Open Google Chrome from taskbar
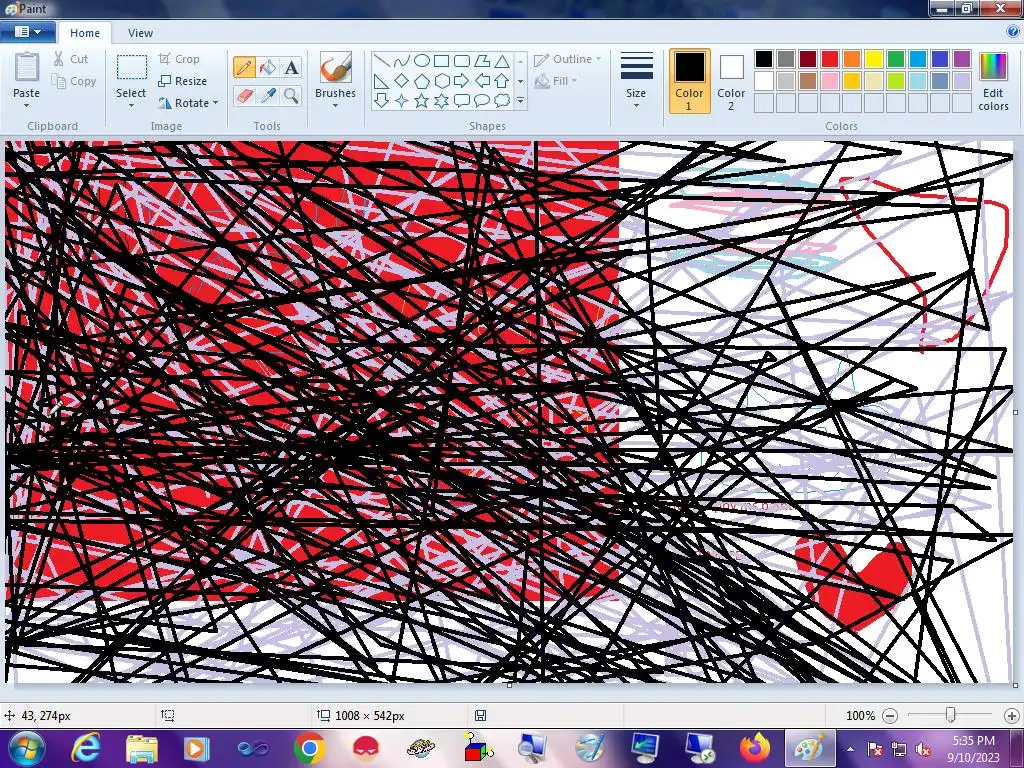The image size is (1024, 768). pyautogui.click(x=310, y=748)
